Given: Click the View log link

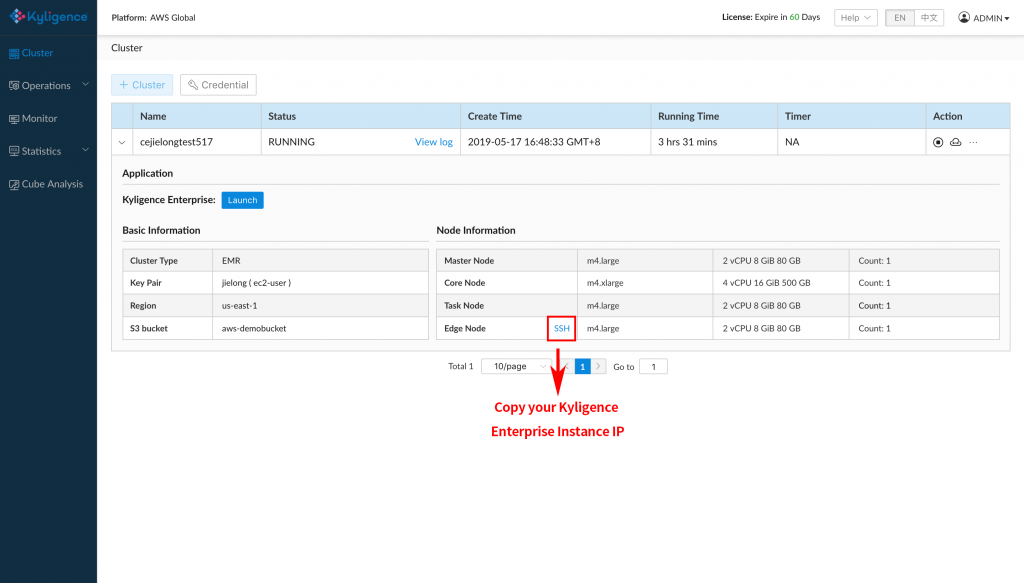Looking at the screenshot, I should point(433,142).
